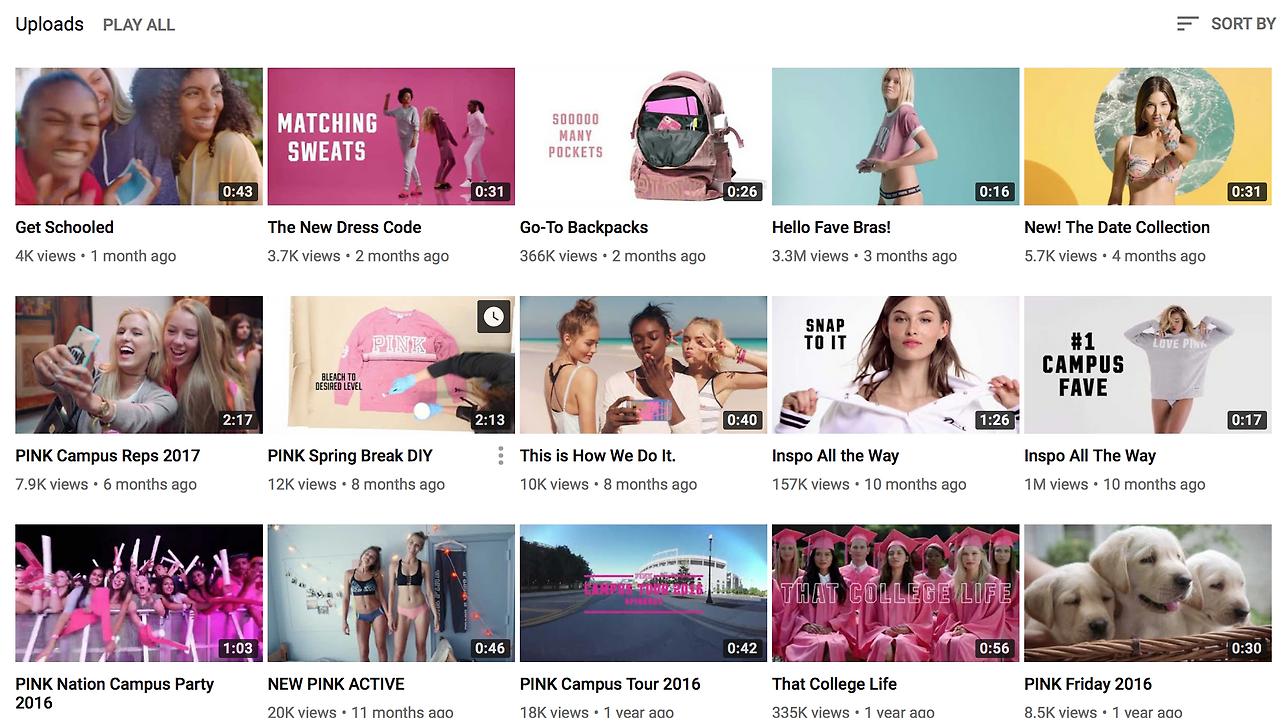Open the beach selfie video thumbnail

coord(643,365)
